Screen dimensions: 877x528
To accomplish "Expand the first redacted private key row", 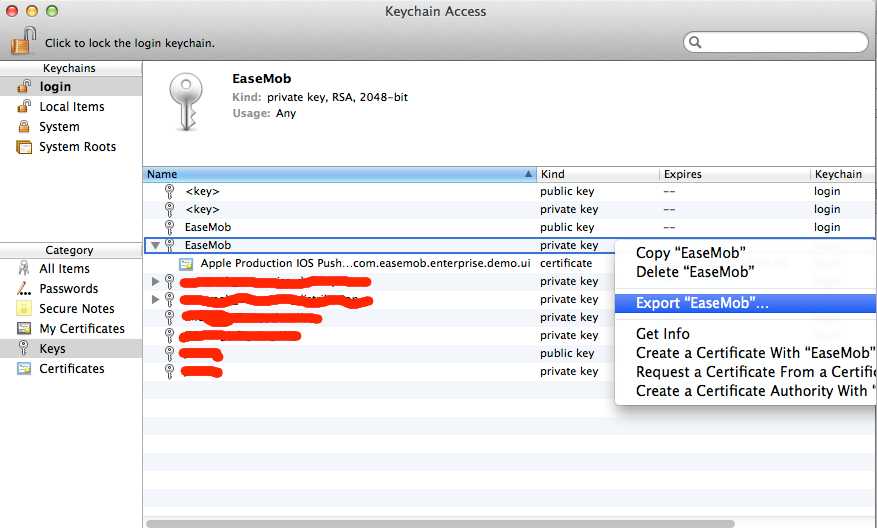I will coord(155,281).
